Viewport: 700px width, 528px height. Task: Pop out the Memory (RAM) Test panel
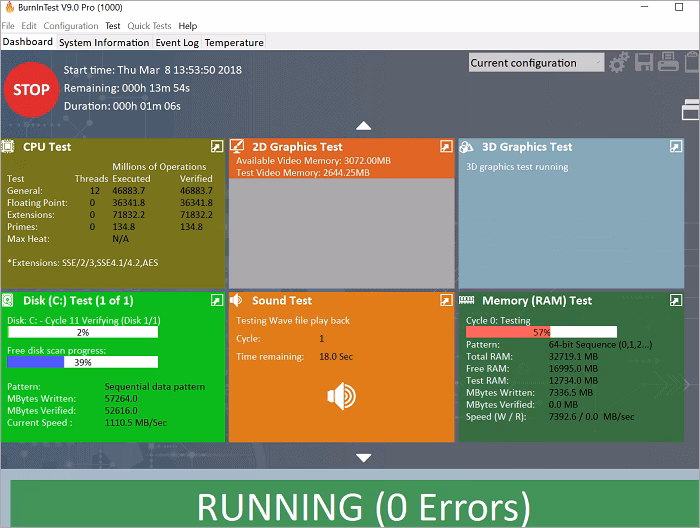click(676, 300)
